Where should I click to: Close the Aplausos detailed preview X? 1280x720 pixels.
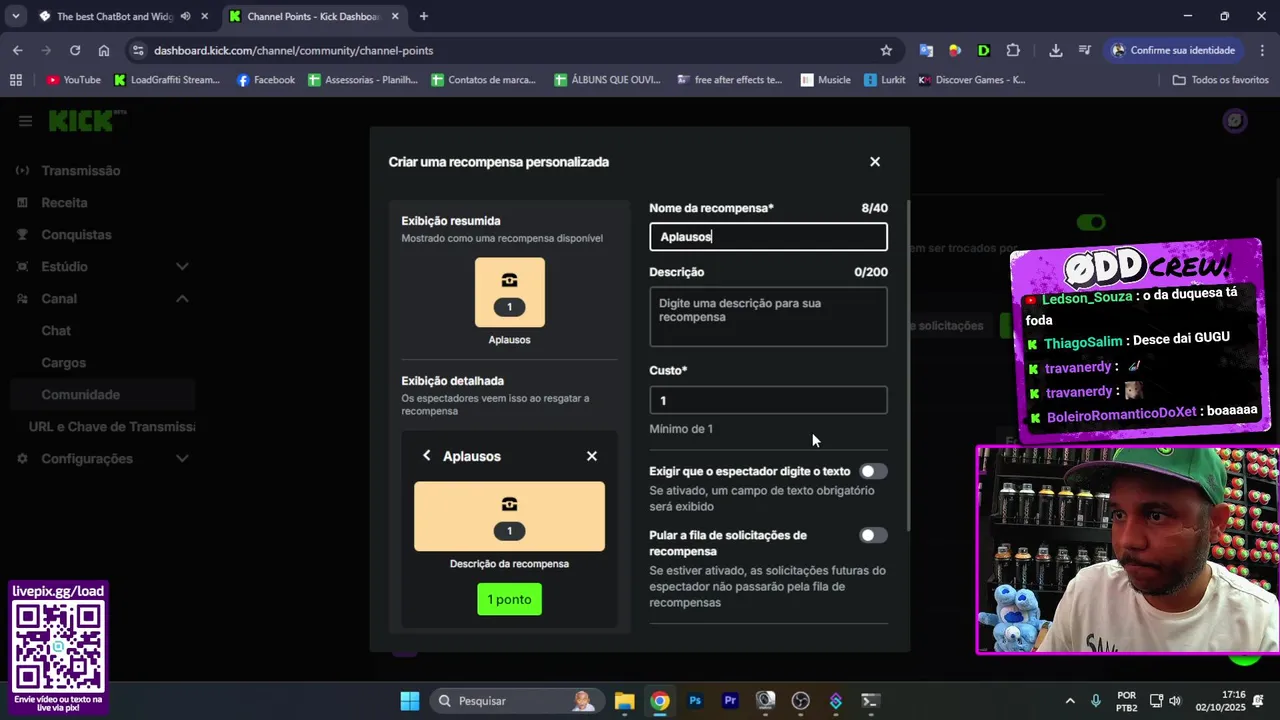pos(592,456)
